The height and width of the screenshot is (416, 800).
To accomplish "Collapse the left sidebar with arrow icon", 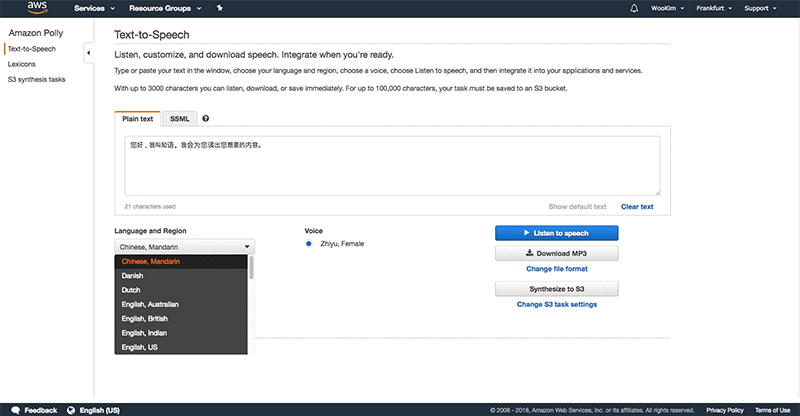I will click(88, 52).
